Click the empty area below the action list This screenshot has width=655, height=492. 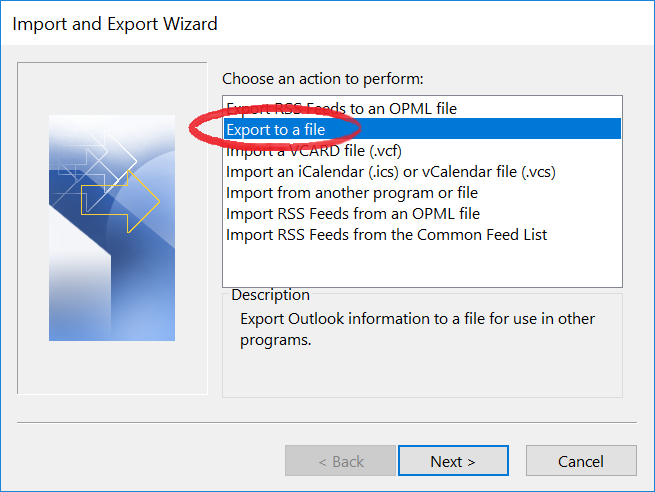(422, 266)
